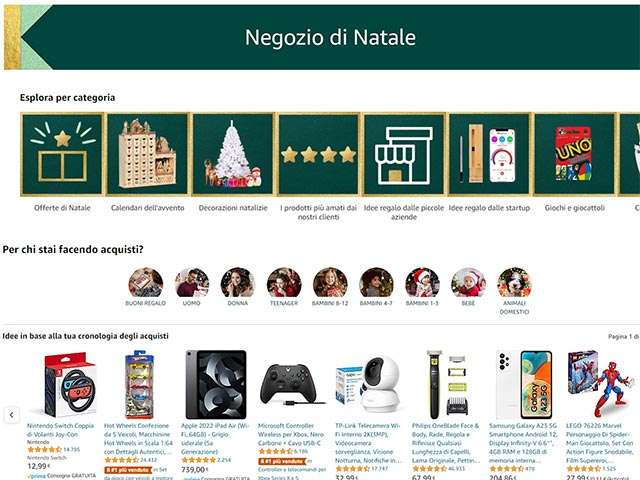Image resolution: width=640 pixels, height=480 pixels.
Task: Choose the Bebè recipient circle
Action: tap(469, 282)
